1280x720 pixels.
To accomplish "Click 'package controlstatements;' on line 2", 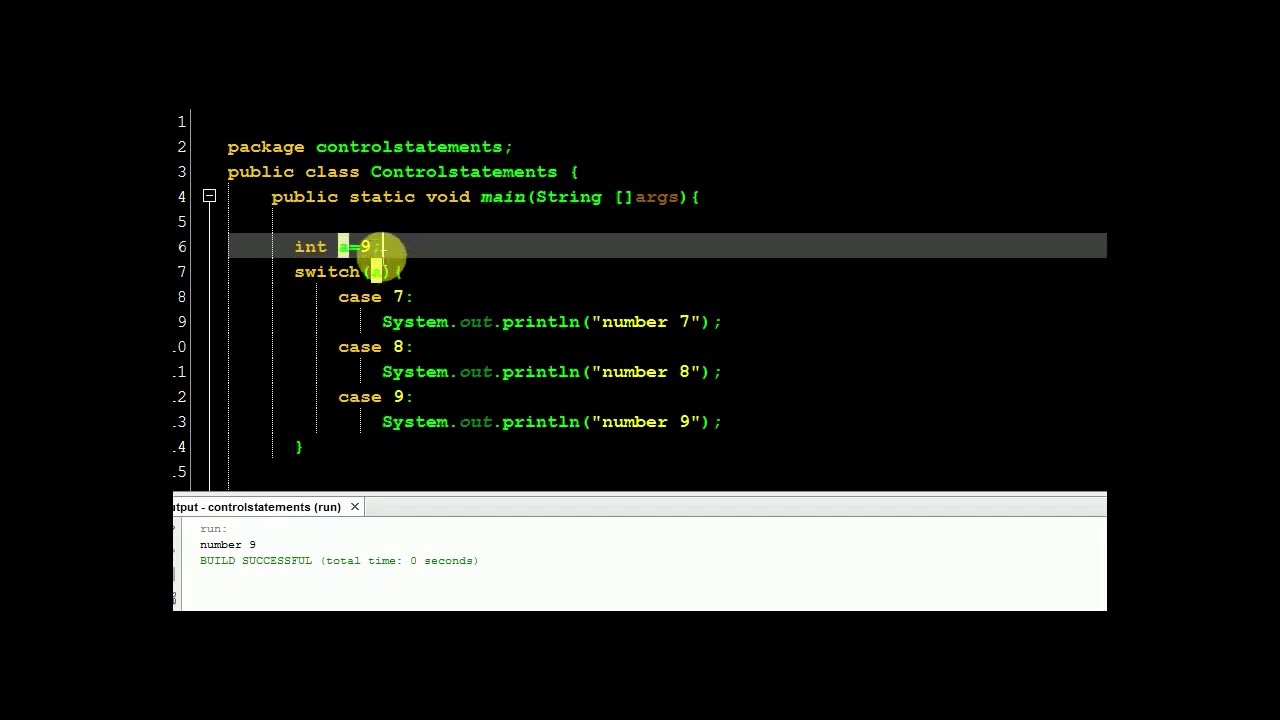I will click(x=370, y=147).
